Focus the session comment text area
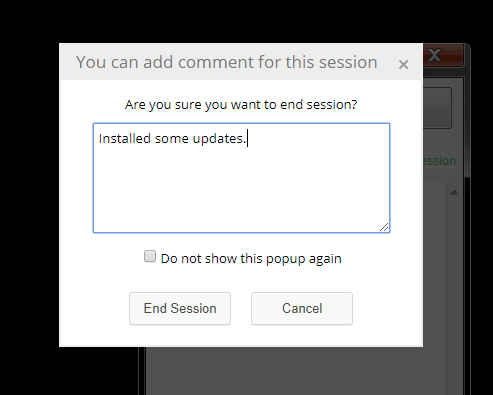 241,178
